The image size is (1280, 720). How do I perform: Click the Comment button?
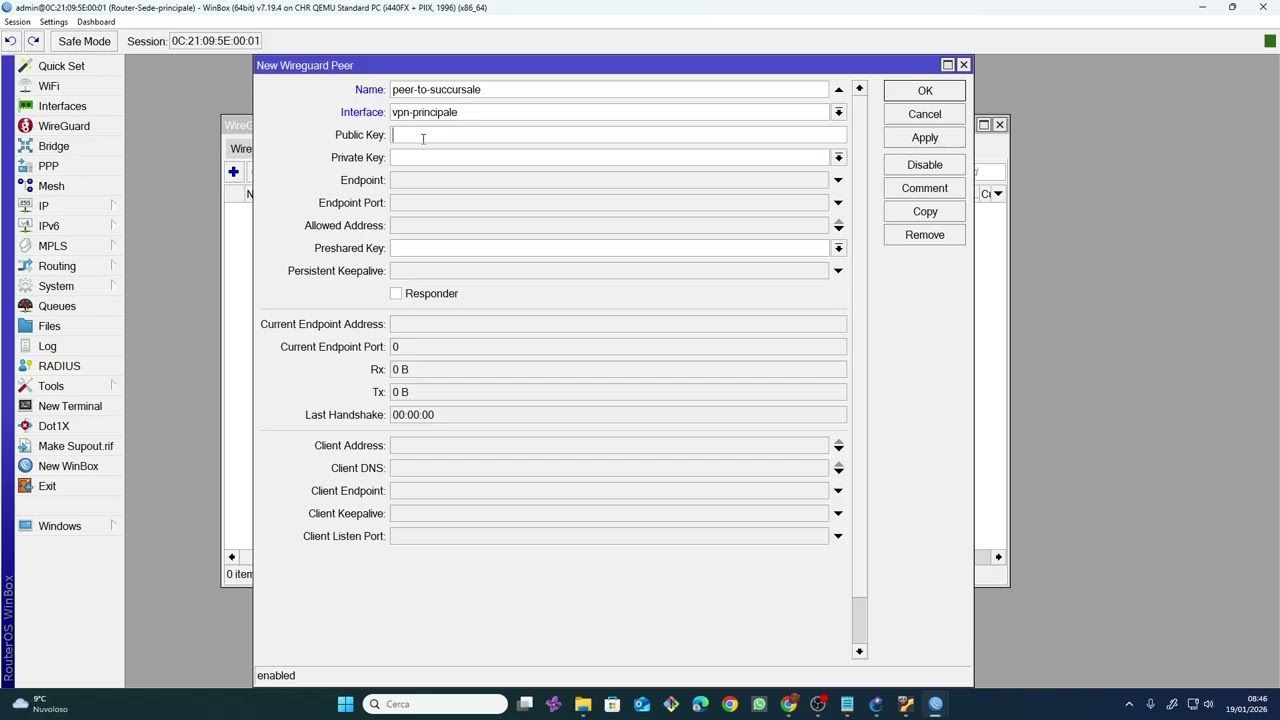pyautogui.click(x=925, y=188)
